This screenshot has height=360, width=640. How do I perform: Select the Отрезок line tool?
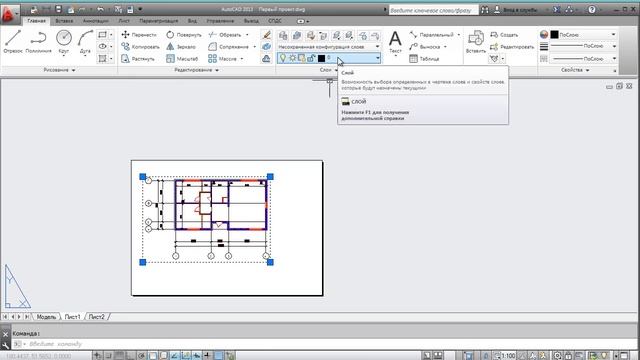(13, 42)
